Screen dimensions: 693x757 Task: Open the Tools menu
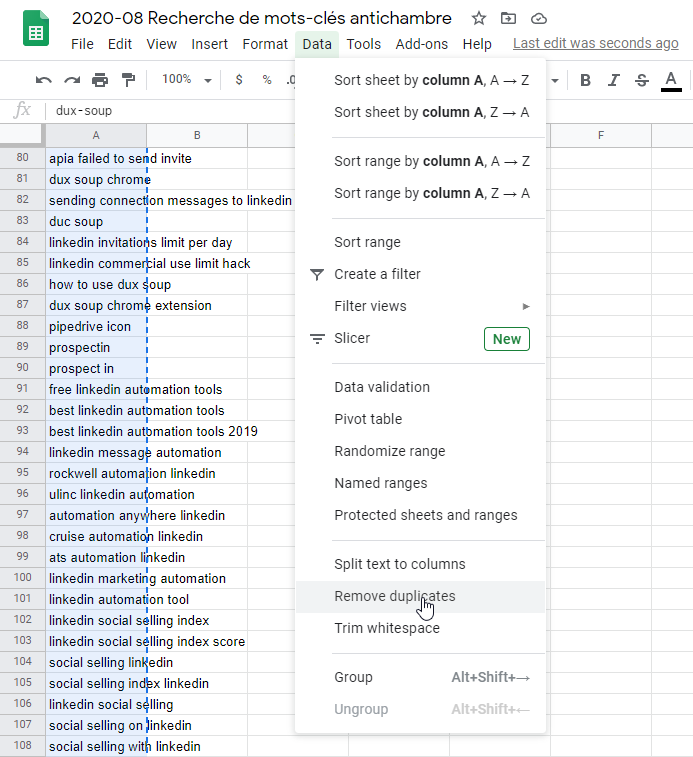tap(364, 44)
